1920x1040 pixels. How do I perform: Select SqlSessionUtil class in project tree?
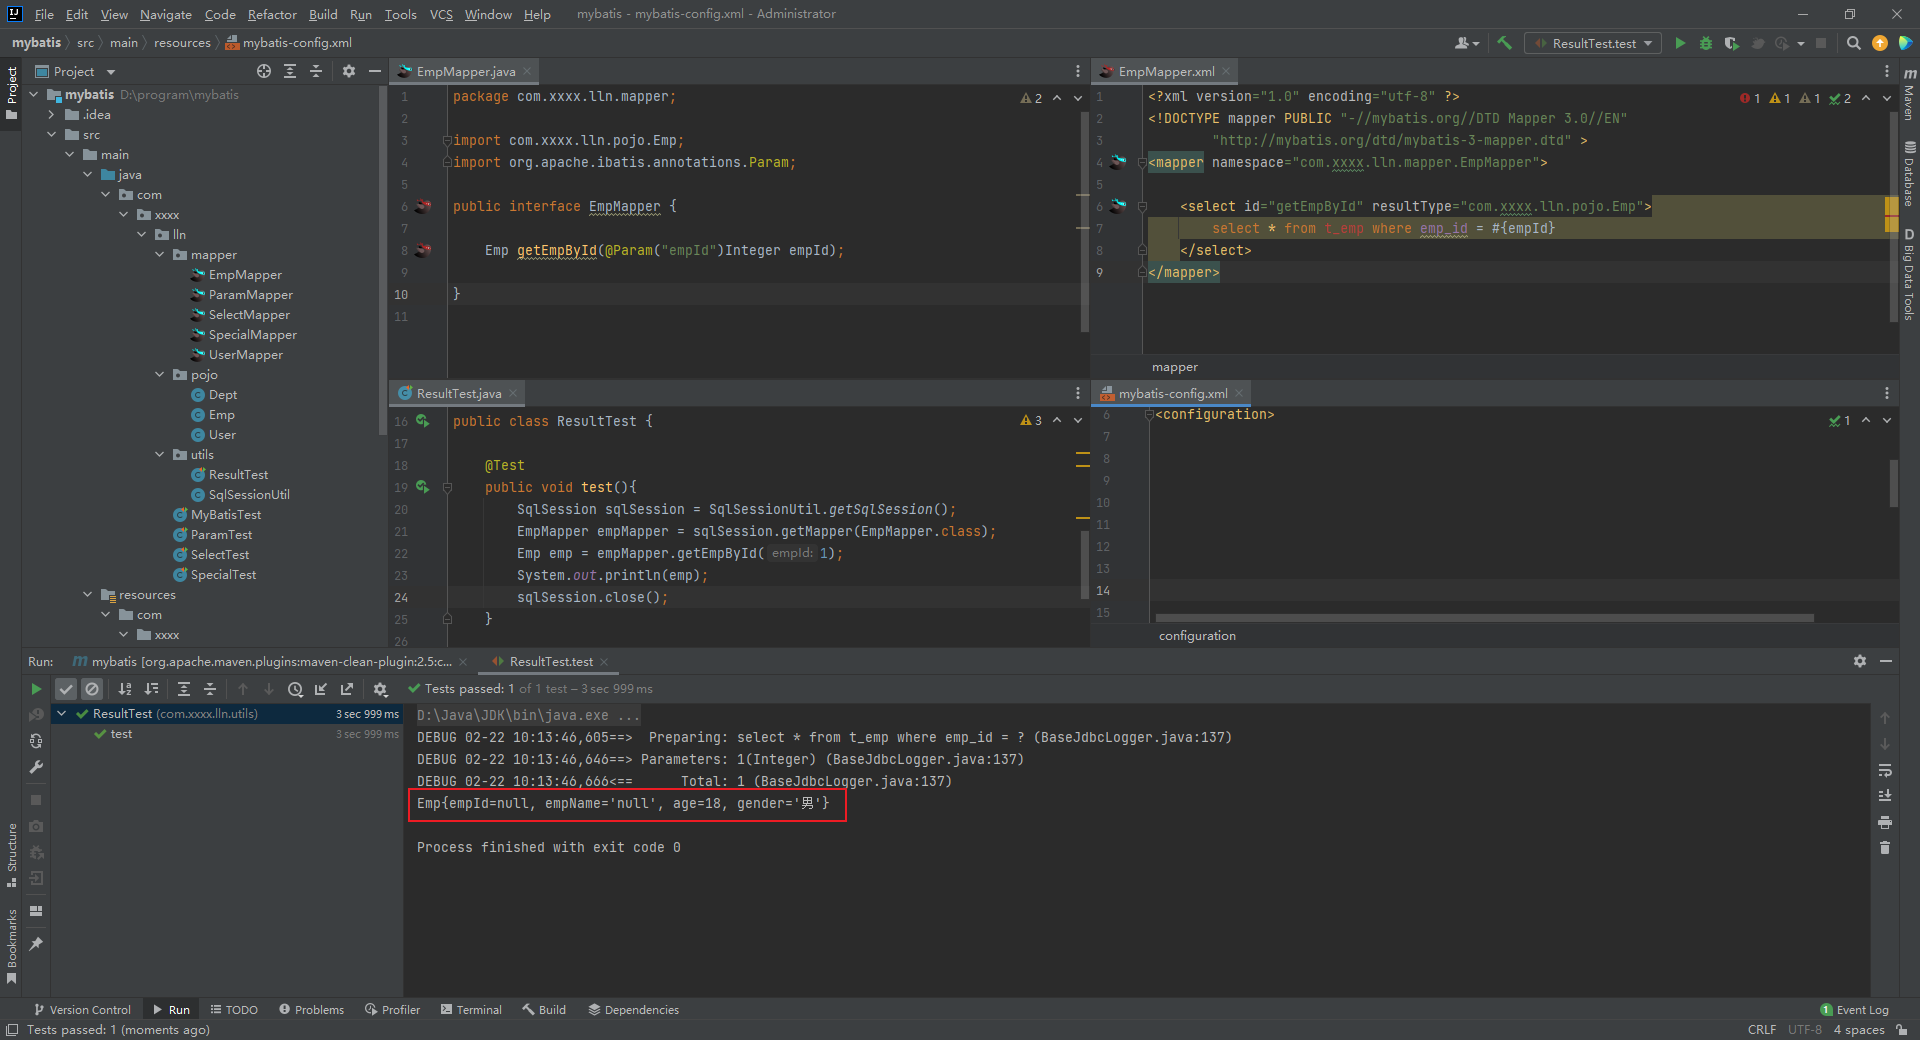[248, 495]
